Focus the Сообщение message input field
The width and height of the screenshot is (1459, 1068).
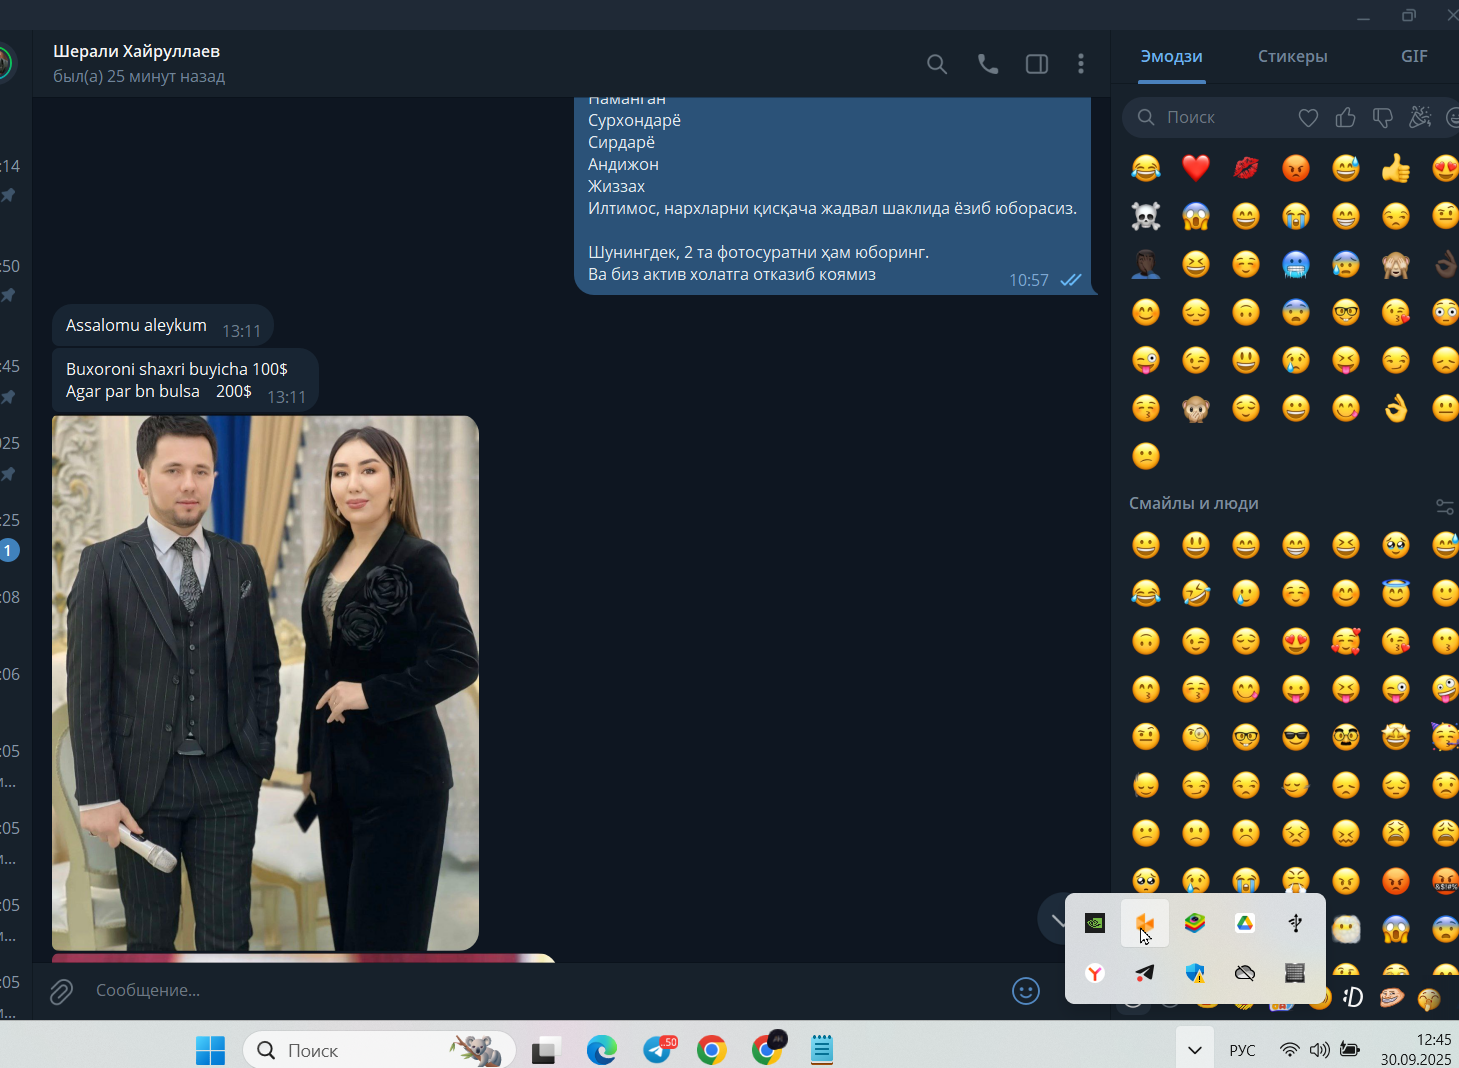tap(540, 990)
